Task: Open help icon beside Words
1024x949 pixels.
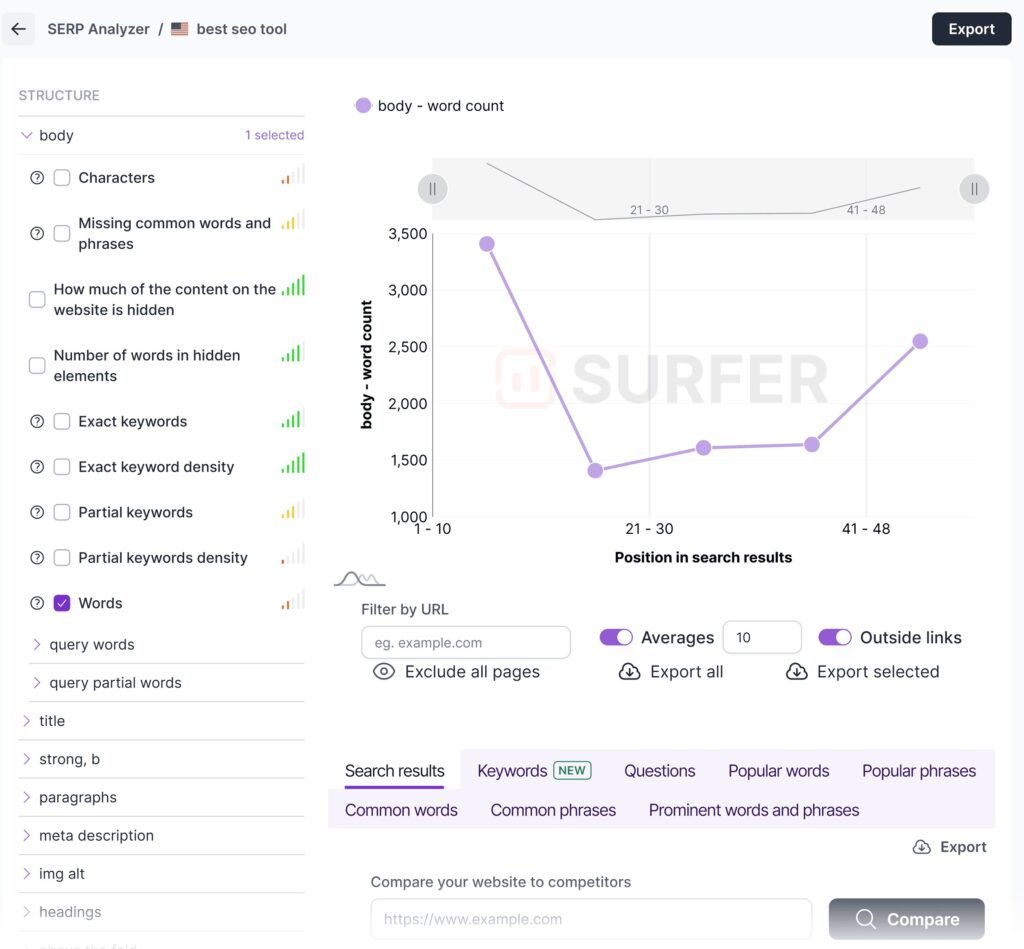Action: [x=37, y=603]
